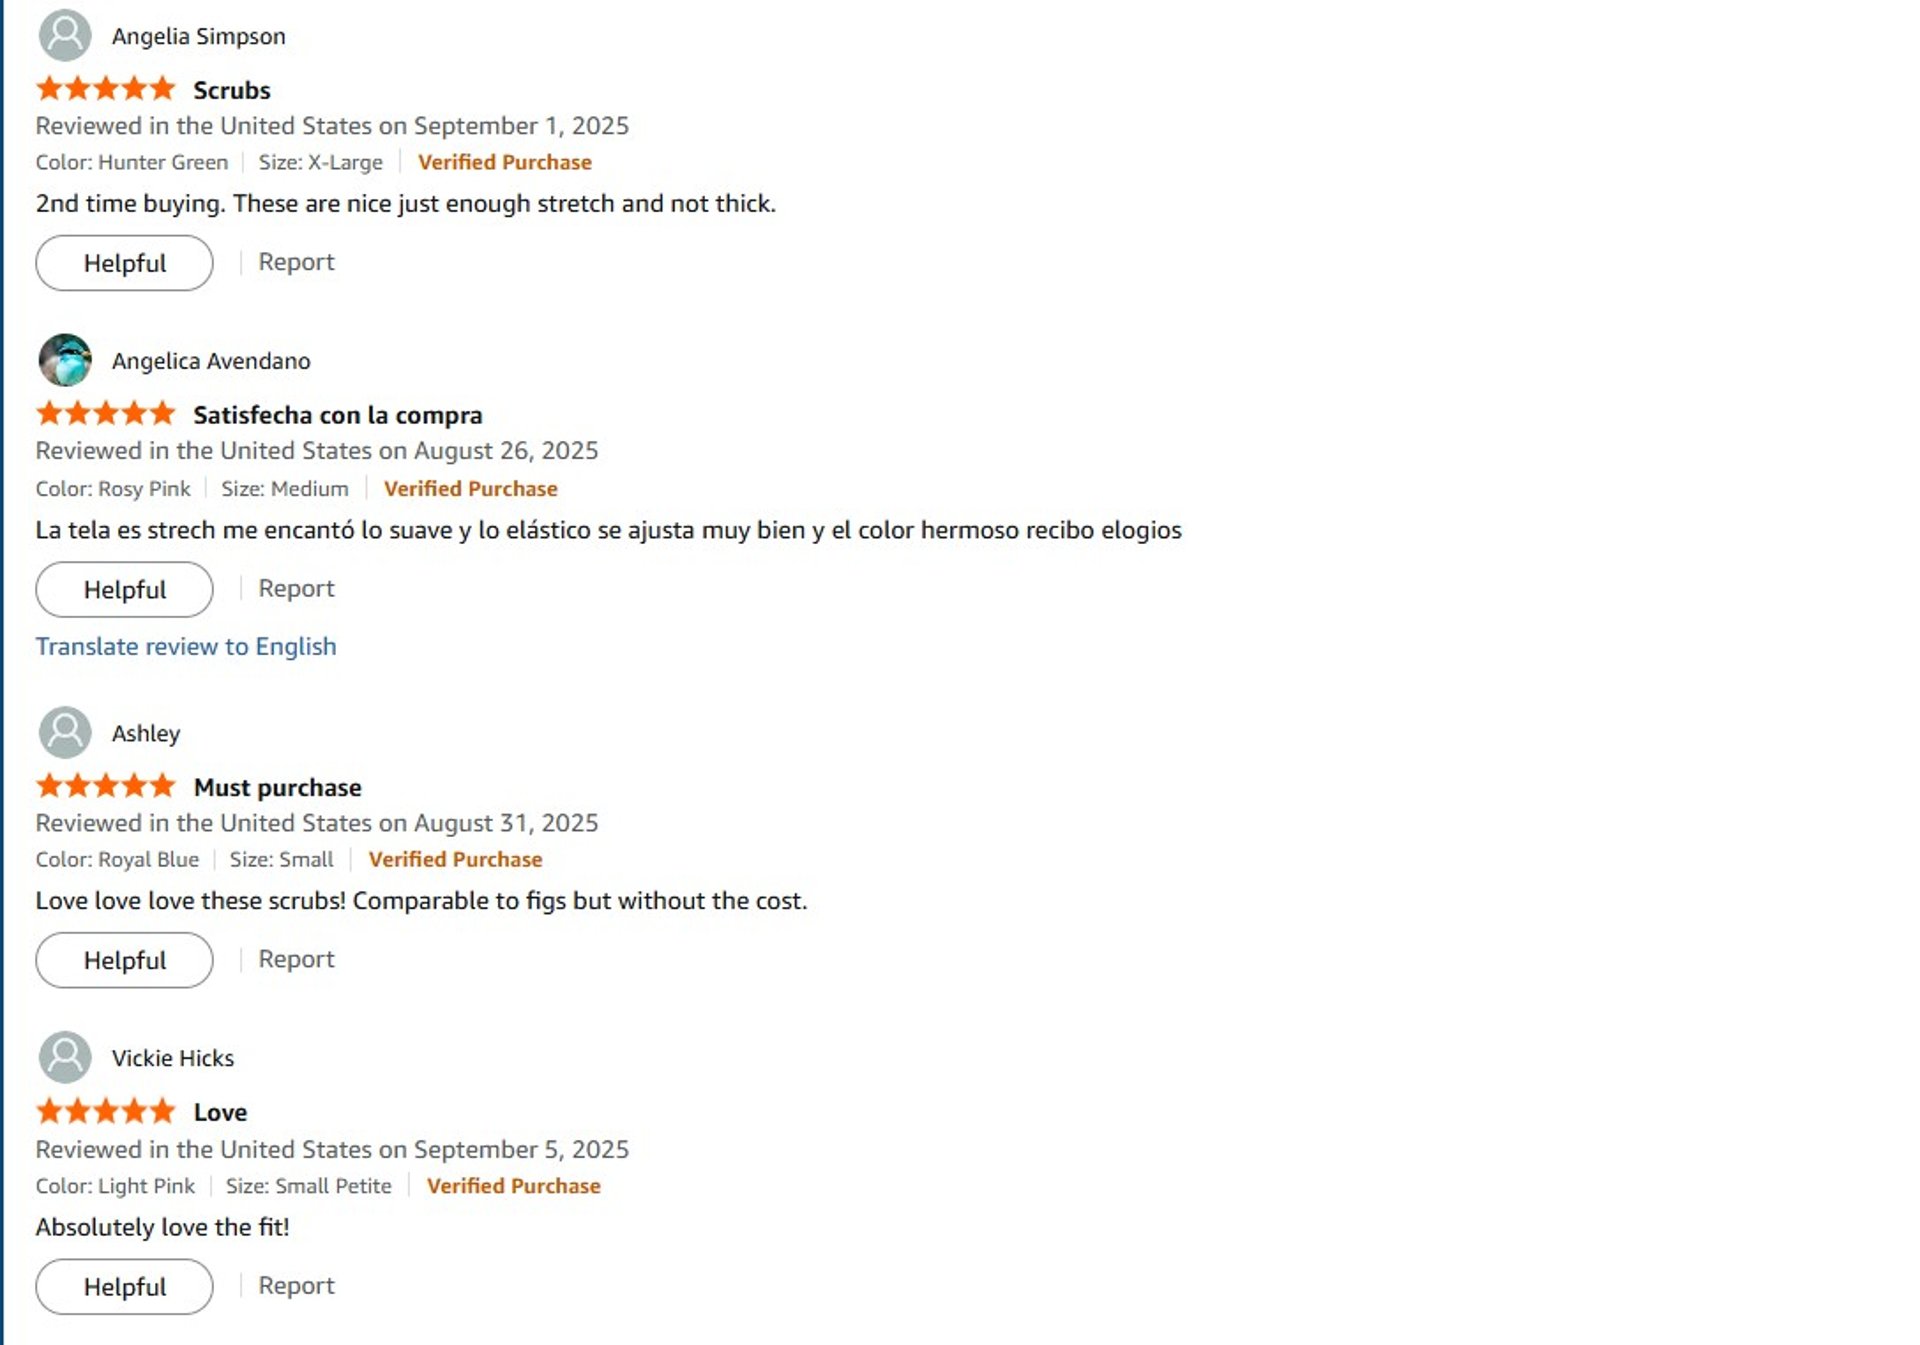Click Angelica Avendano's bird profile picture
This screenshot has height=1345, width=1920.
[x=65, y=360]
